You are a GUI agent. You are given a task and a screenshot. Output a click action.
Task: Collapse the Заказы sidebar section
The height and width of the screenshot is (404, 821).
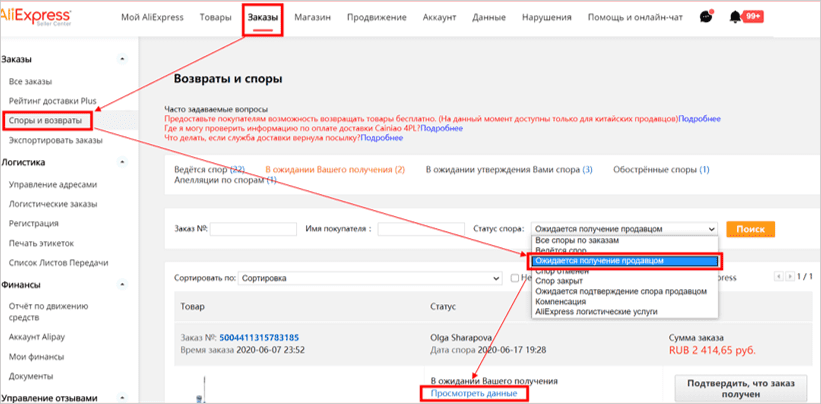(x=123, y=59)
